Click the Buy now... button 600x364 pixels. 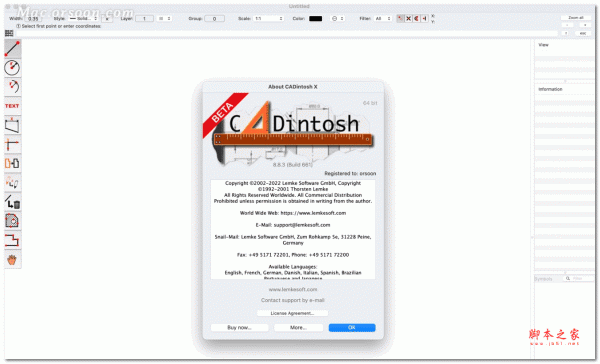pos(240,328)
